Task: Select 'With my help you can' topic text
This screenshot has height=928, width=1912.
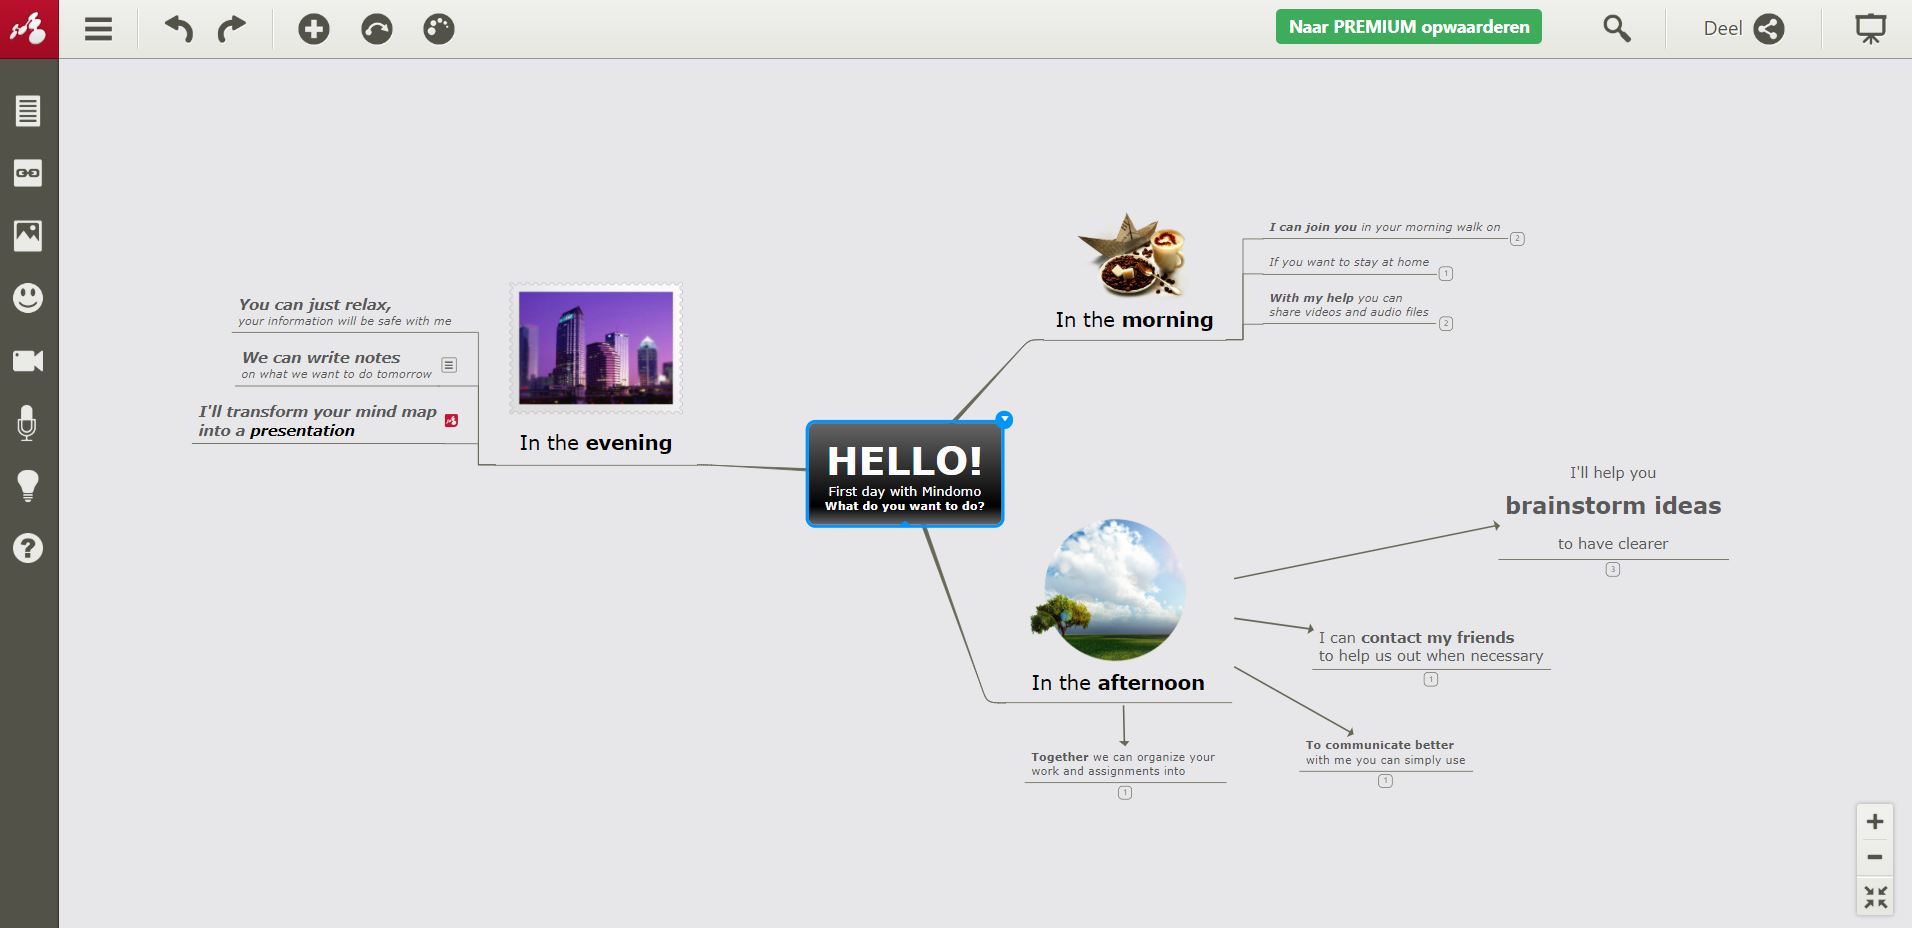Action: pyautogui.click(x=1349, y=305)
